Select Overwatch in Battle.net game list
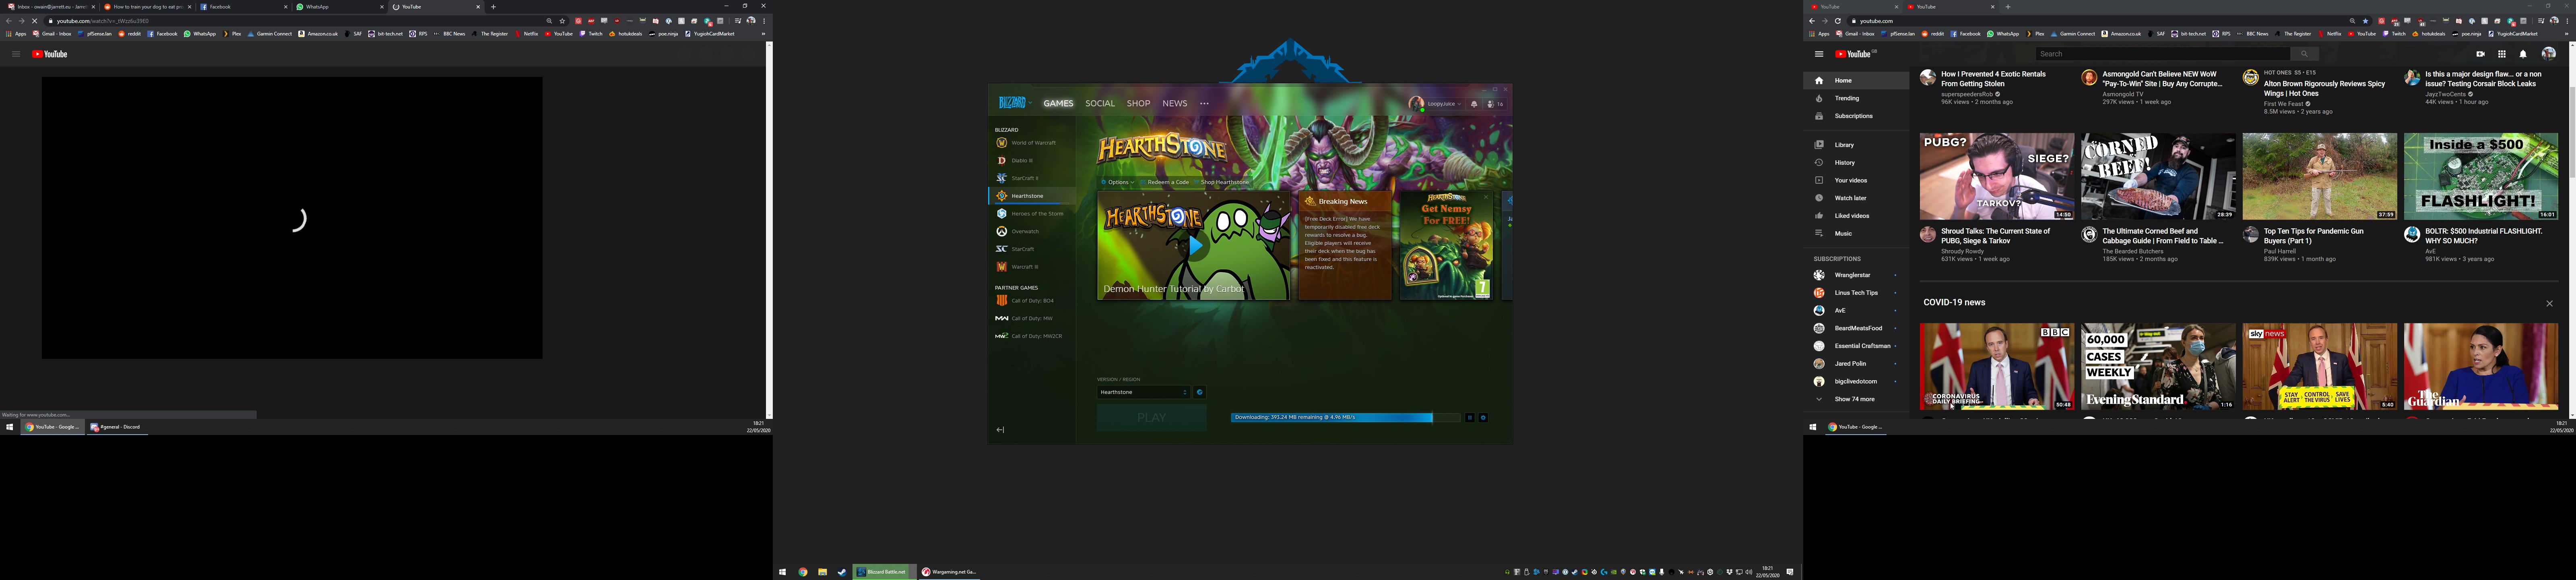 point(1032,231)
